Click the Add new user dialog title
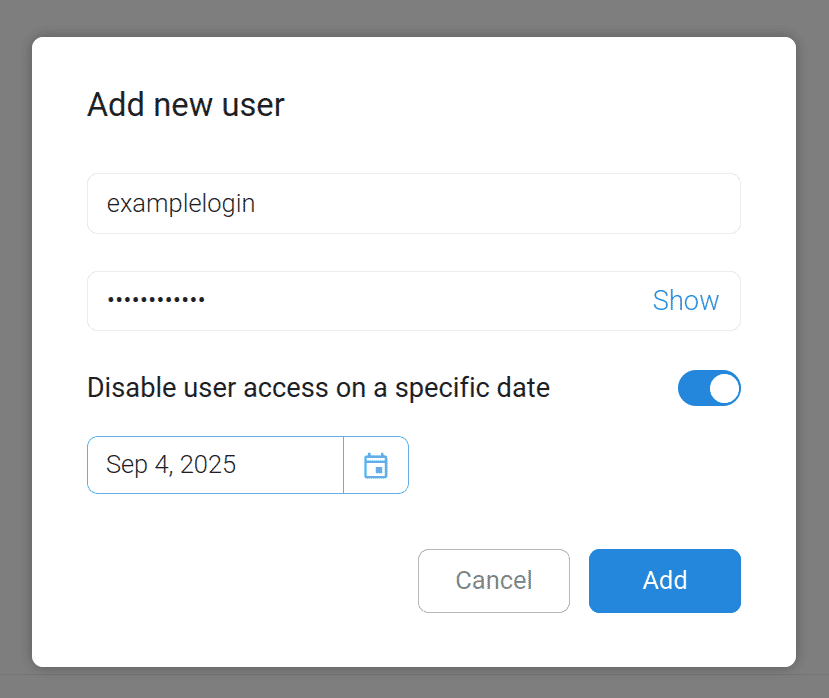 pos(185,104)
